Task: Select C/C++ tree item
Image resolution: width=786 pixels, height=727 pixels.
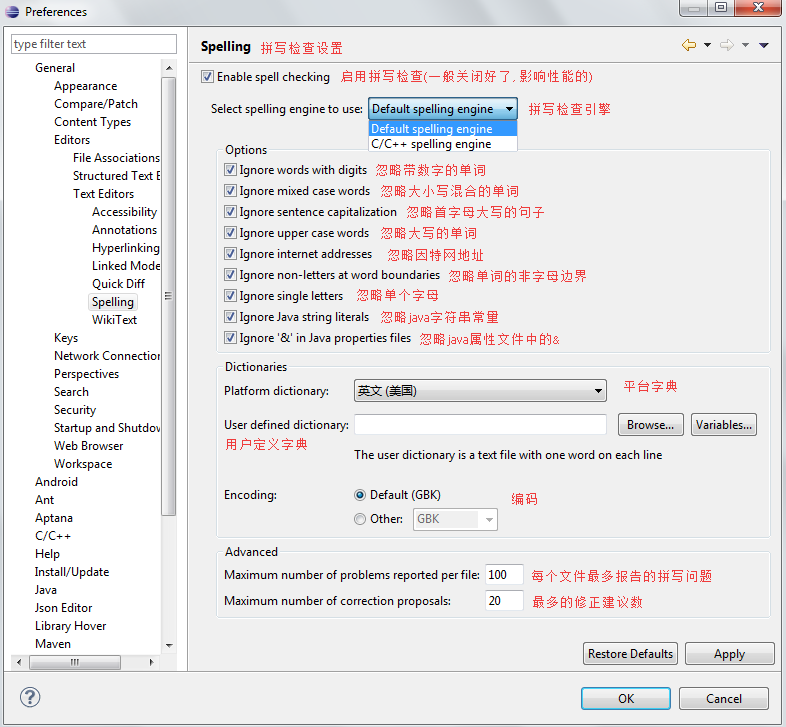Action: (53, 536)
